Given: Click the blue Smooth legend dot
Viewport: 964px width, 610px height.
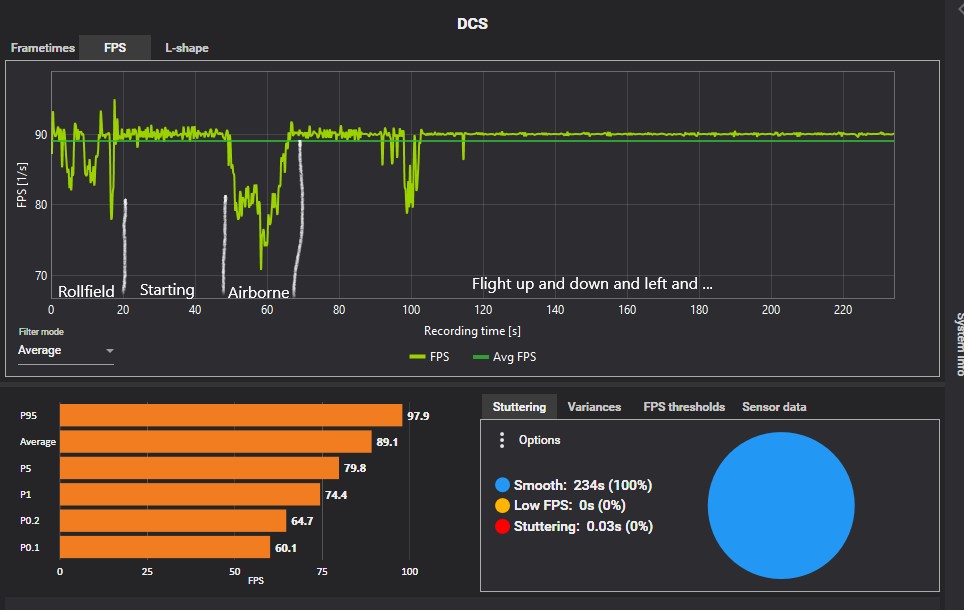Looking at the screenshot, I should coord(502,485).
